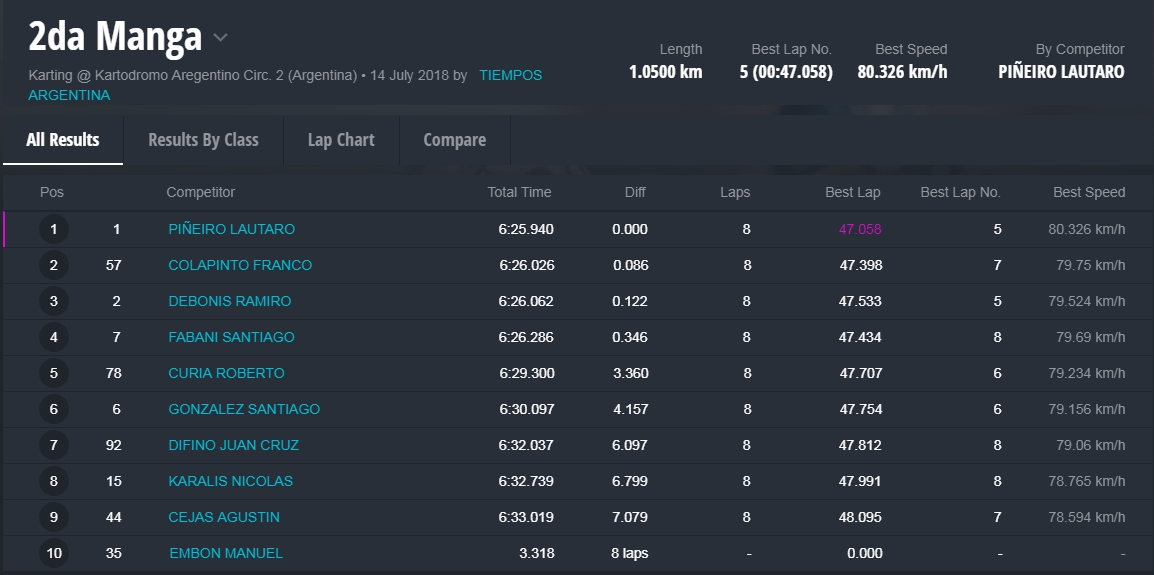Open the TIEMPOS ARGENTINA organizer link

[x=510, y=75]
